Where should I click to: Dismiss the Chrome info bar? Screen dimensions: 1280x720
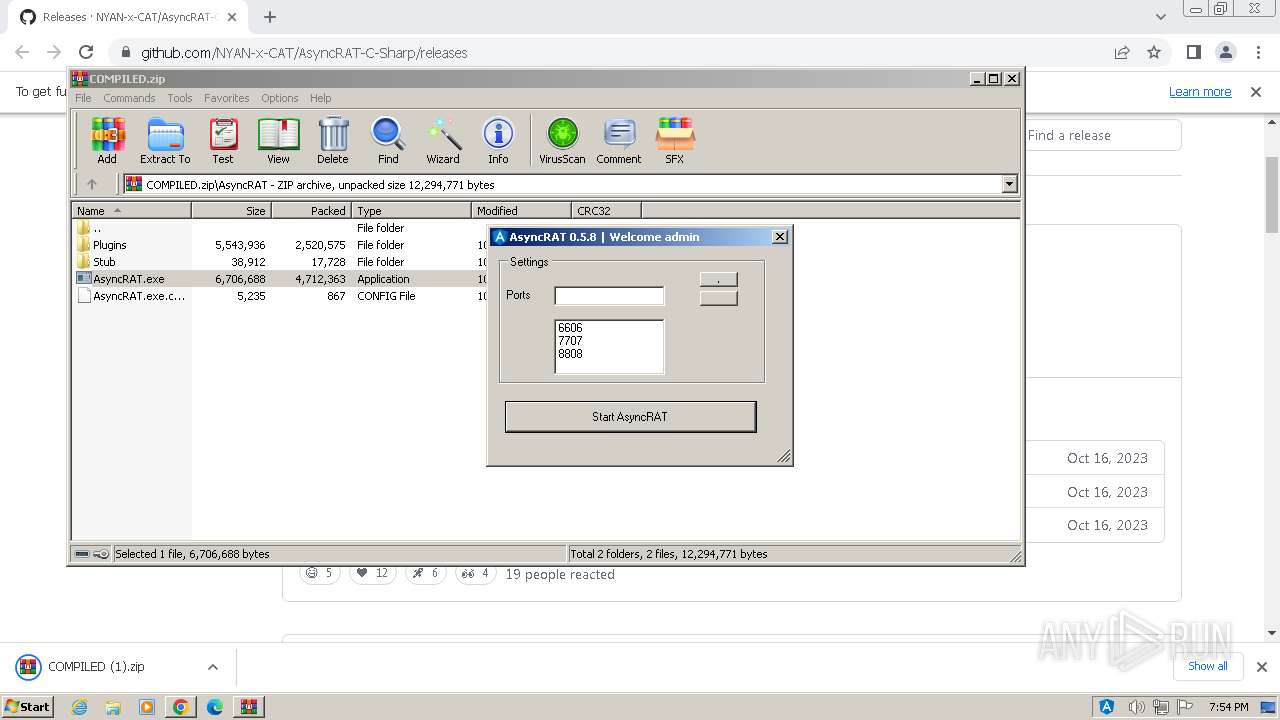(1256, 91)
